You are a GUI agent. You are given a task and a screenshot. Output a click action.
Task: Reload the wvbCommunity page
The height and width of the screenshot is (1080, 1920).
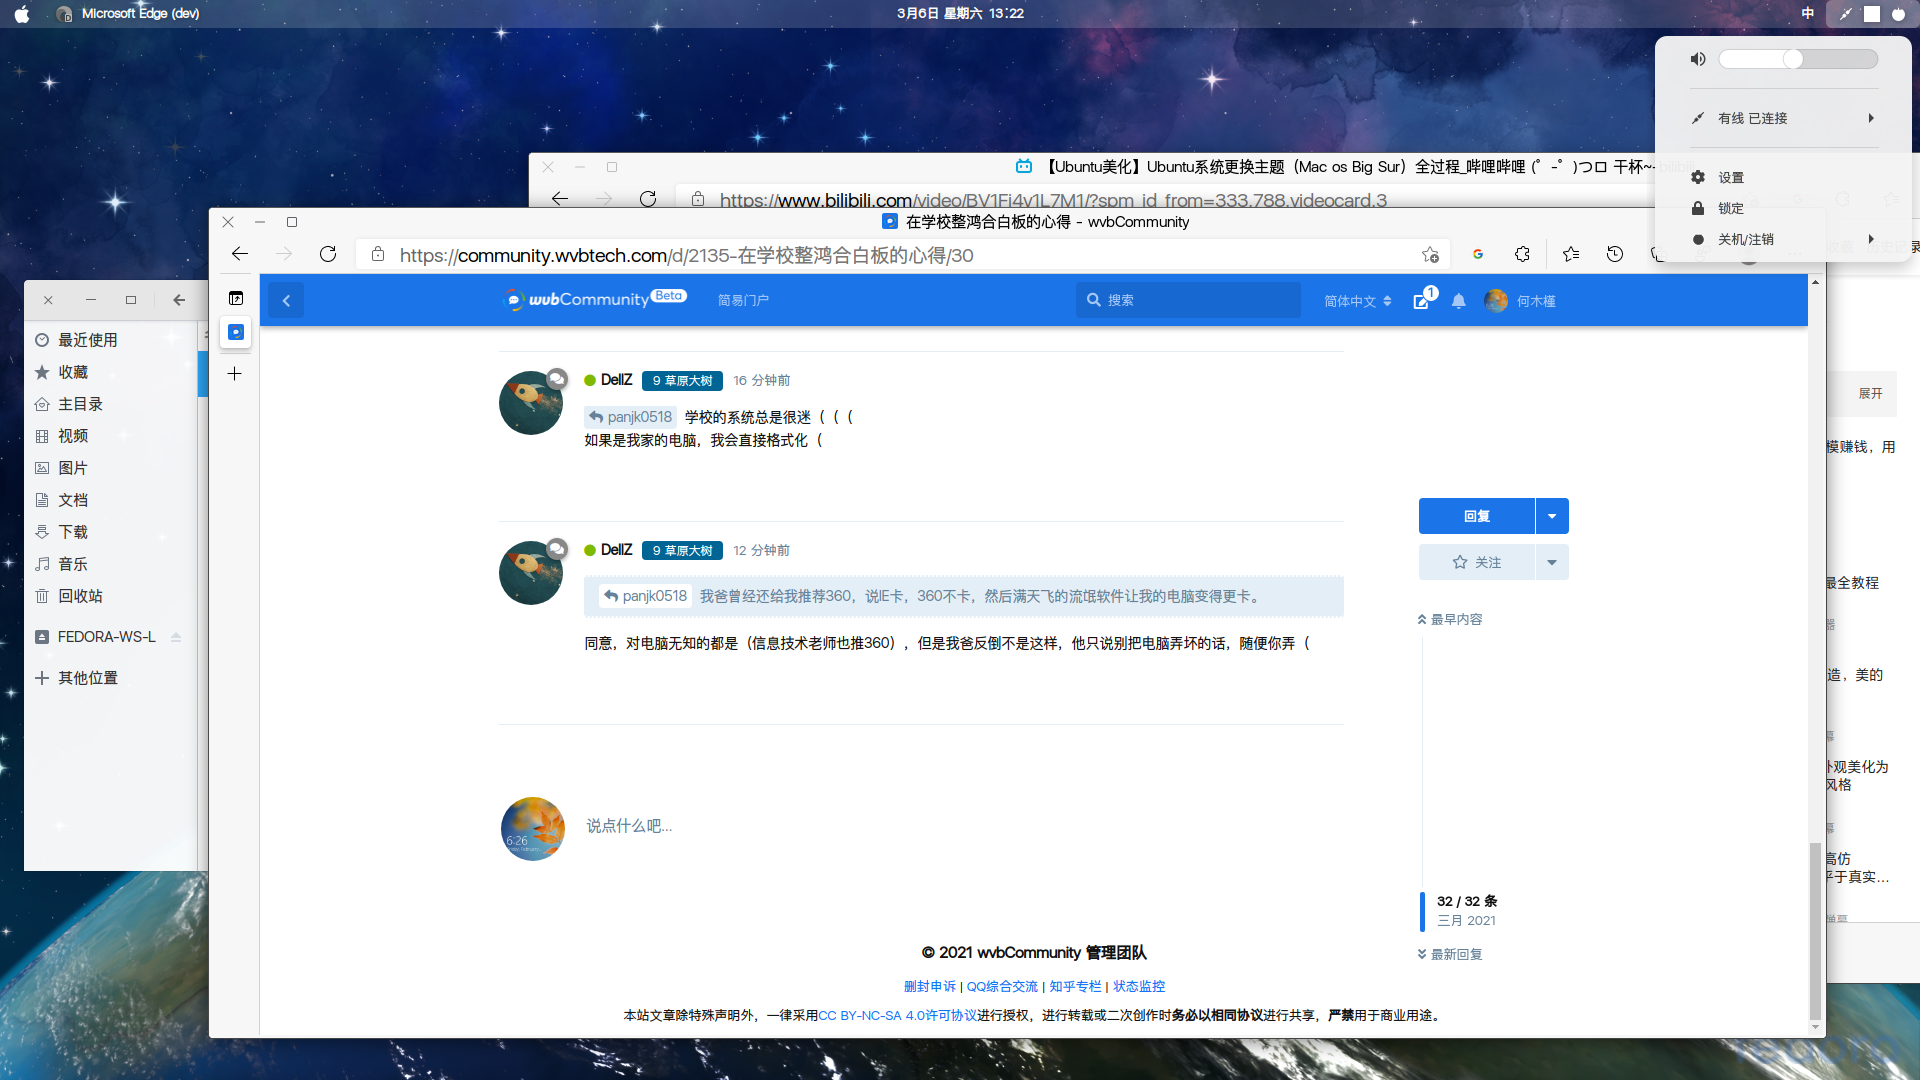328,254
